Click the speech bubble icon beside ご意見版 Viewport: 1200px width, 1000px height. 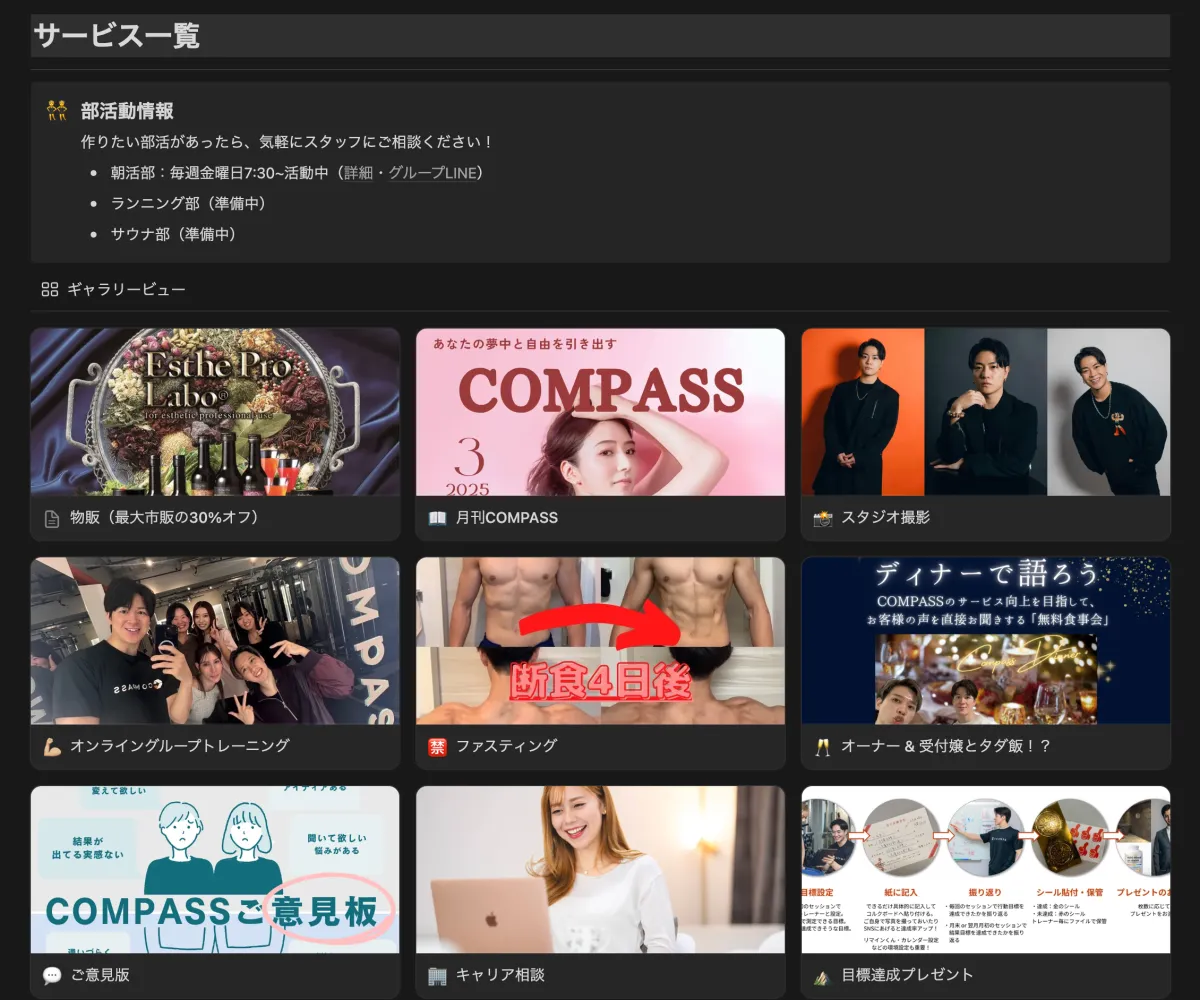tap(52, 975)
